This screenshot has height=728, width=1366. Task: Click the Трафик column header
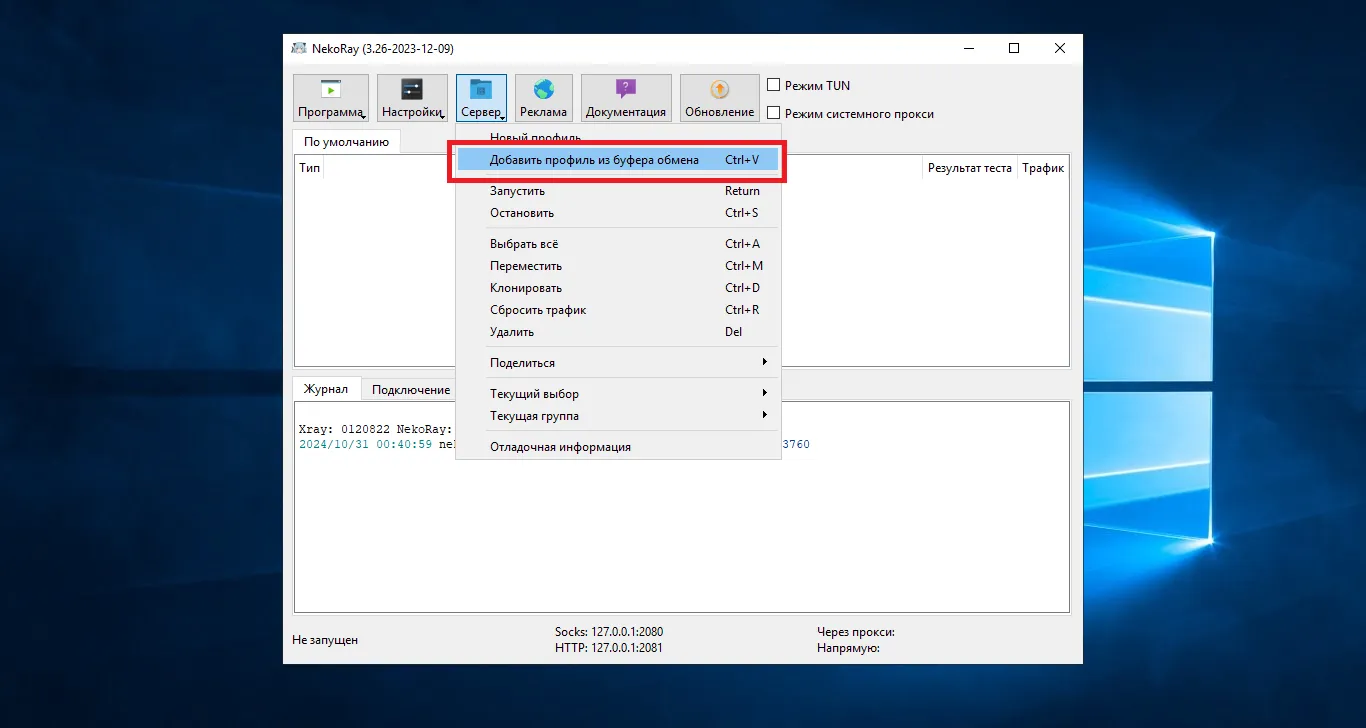pos(1042,168)
